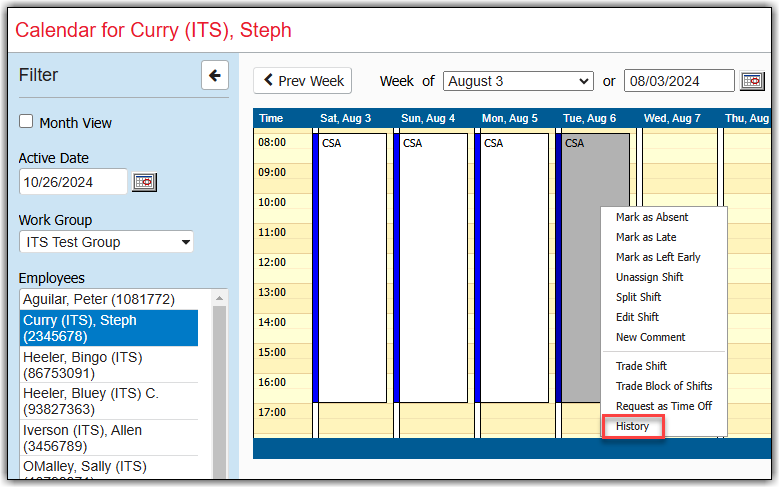The image size is (780, 488).
Task: Open the Week of August 3 dropdown
Action: [518, 81]
